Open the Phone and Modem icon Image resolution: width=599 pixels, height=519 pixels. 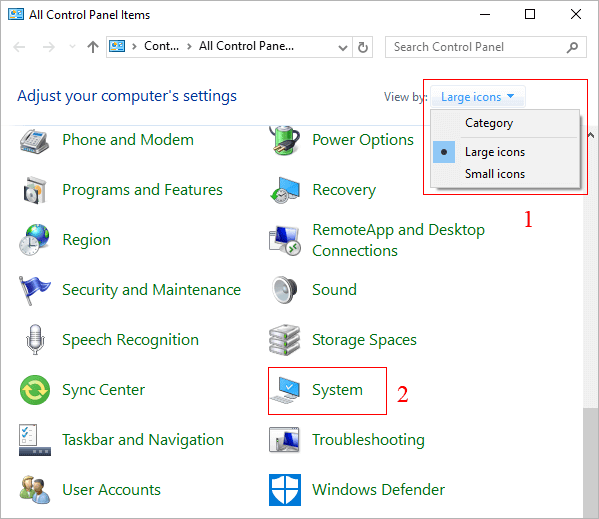(34, 141)
